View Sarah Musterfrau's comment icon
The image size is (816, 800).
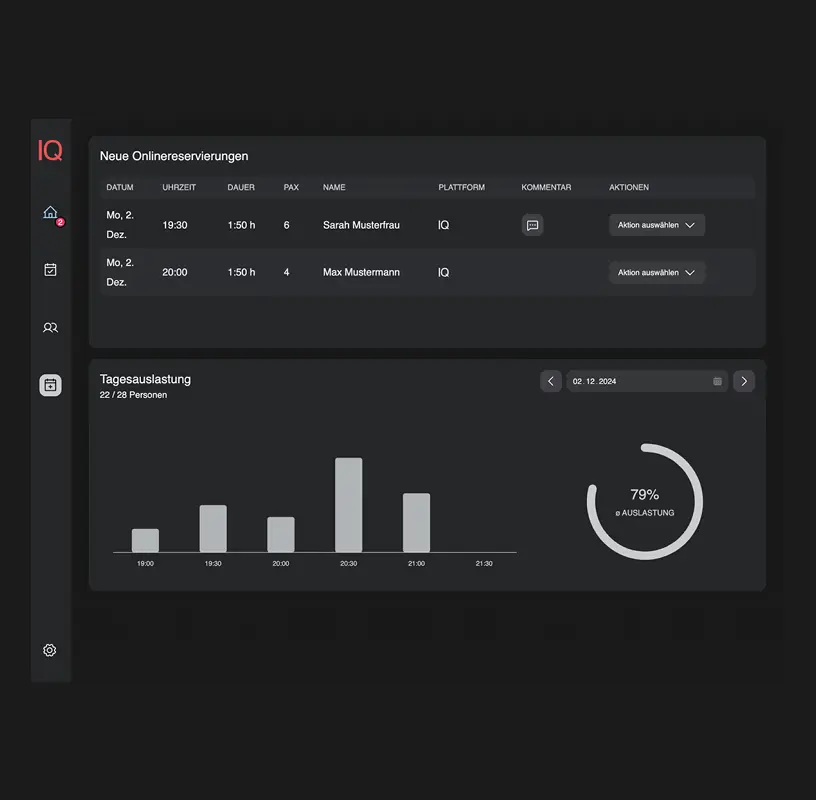[533, 225]
